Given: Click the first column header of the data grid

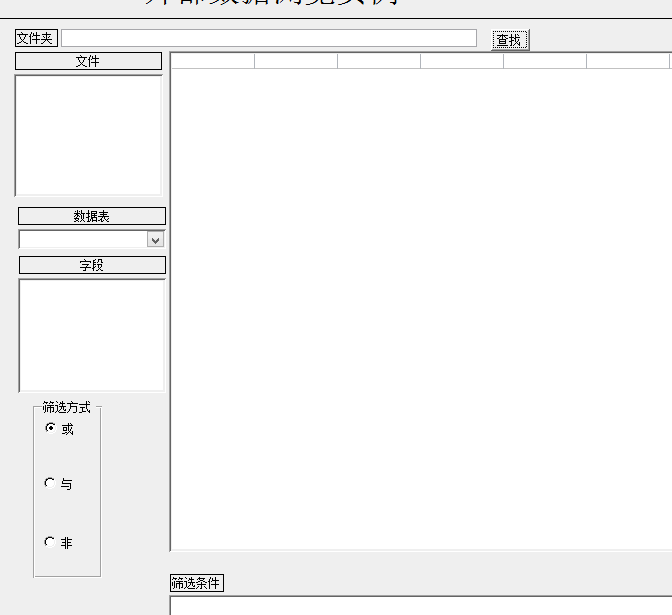Looking at the screenshot, I should [213, 61].
